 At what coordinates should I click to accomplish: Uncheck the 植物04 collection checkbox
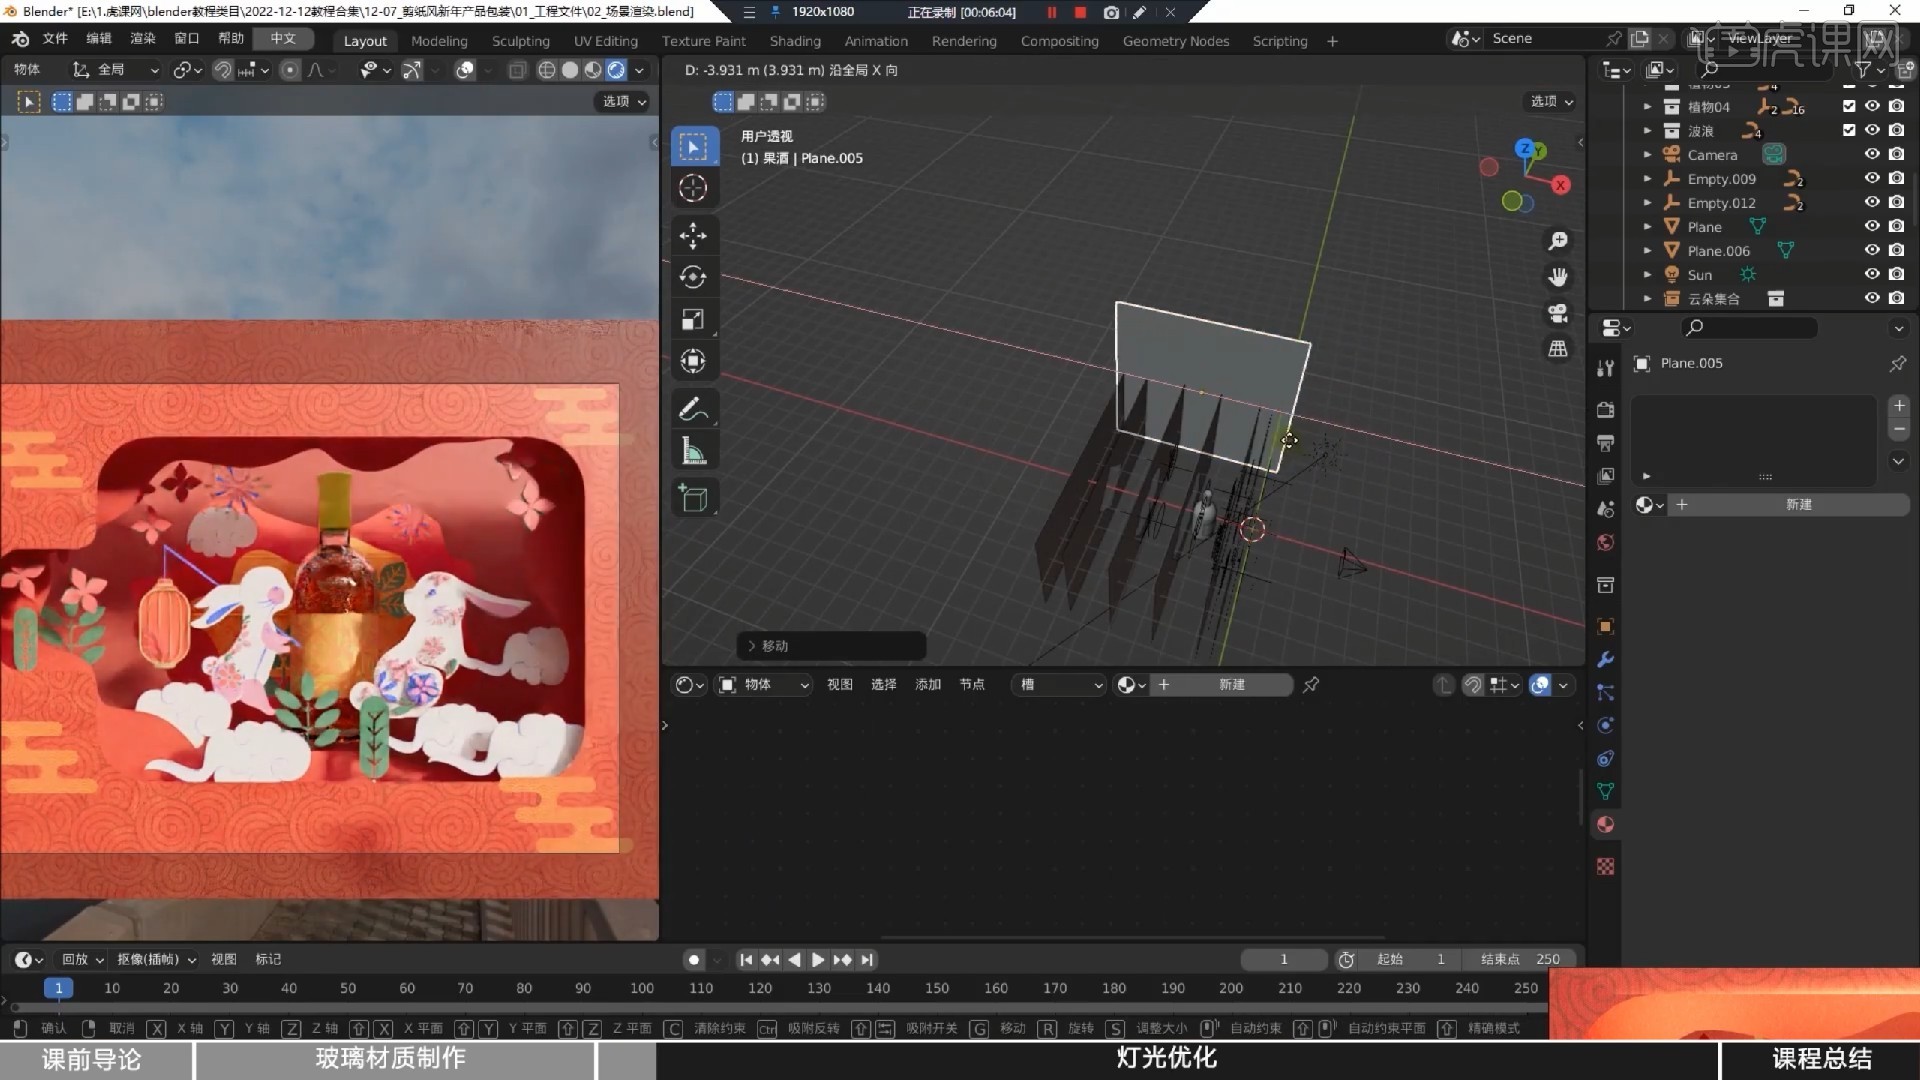coord(1849,107)
